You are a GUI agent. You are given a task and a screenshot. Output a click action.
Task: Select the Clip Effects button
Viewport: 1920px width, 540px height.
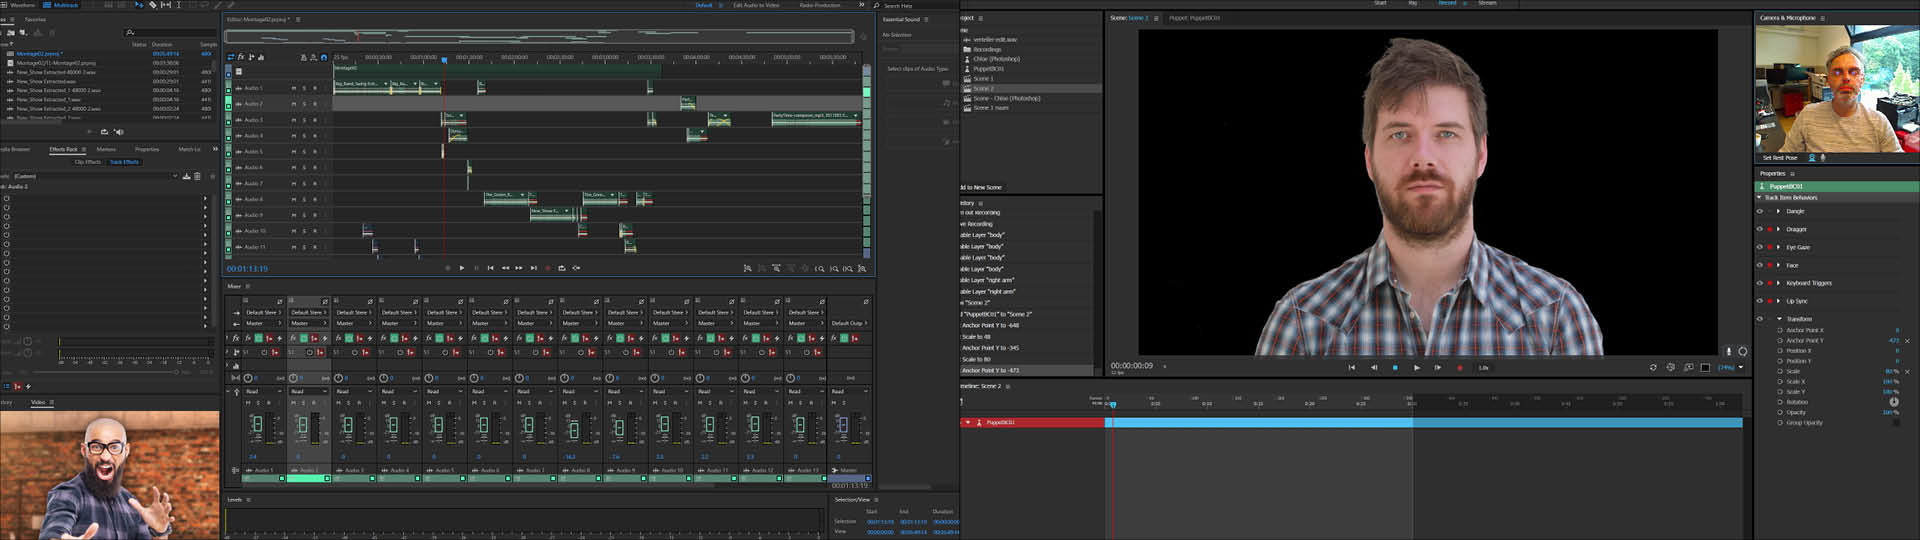[x=88, y=162]
